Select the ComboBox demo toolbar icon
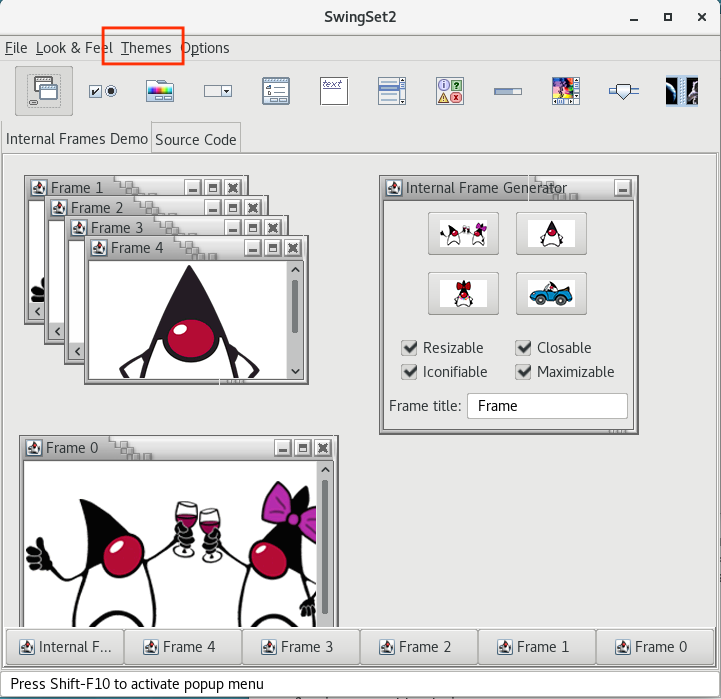The width and height of the screenshot is (721, 699). [x=218, y=91]
